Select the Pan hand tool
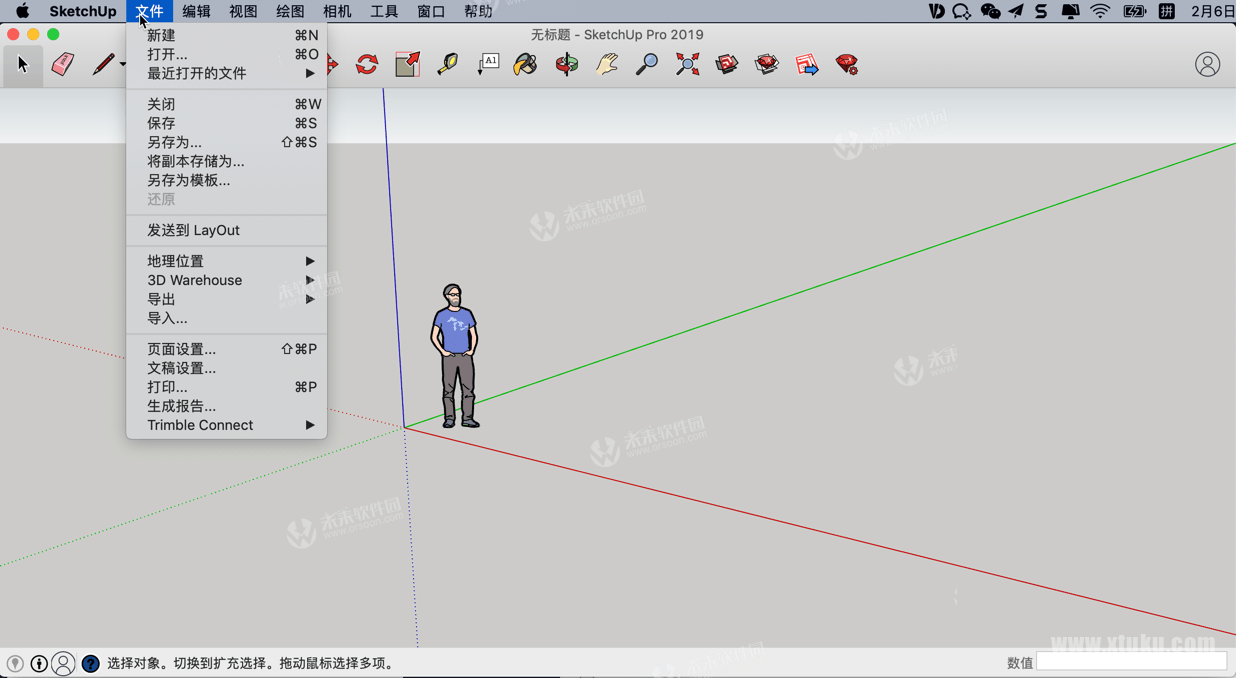 click(607, 65)
